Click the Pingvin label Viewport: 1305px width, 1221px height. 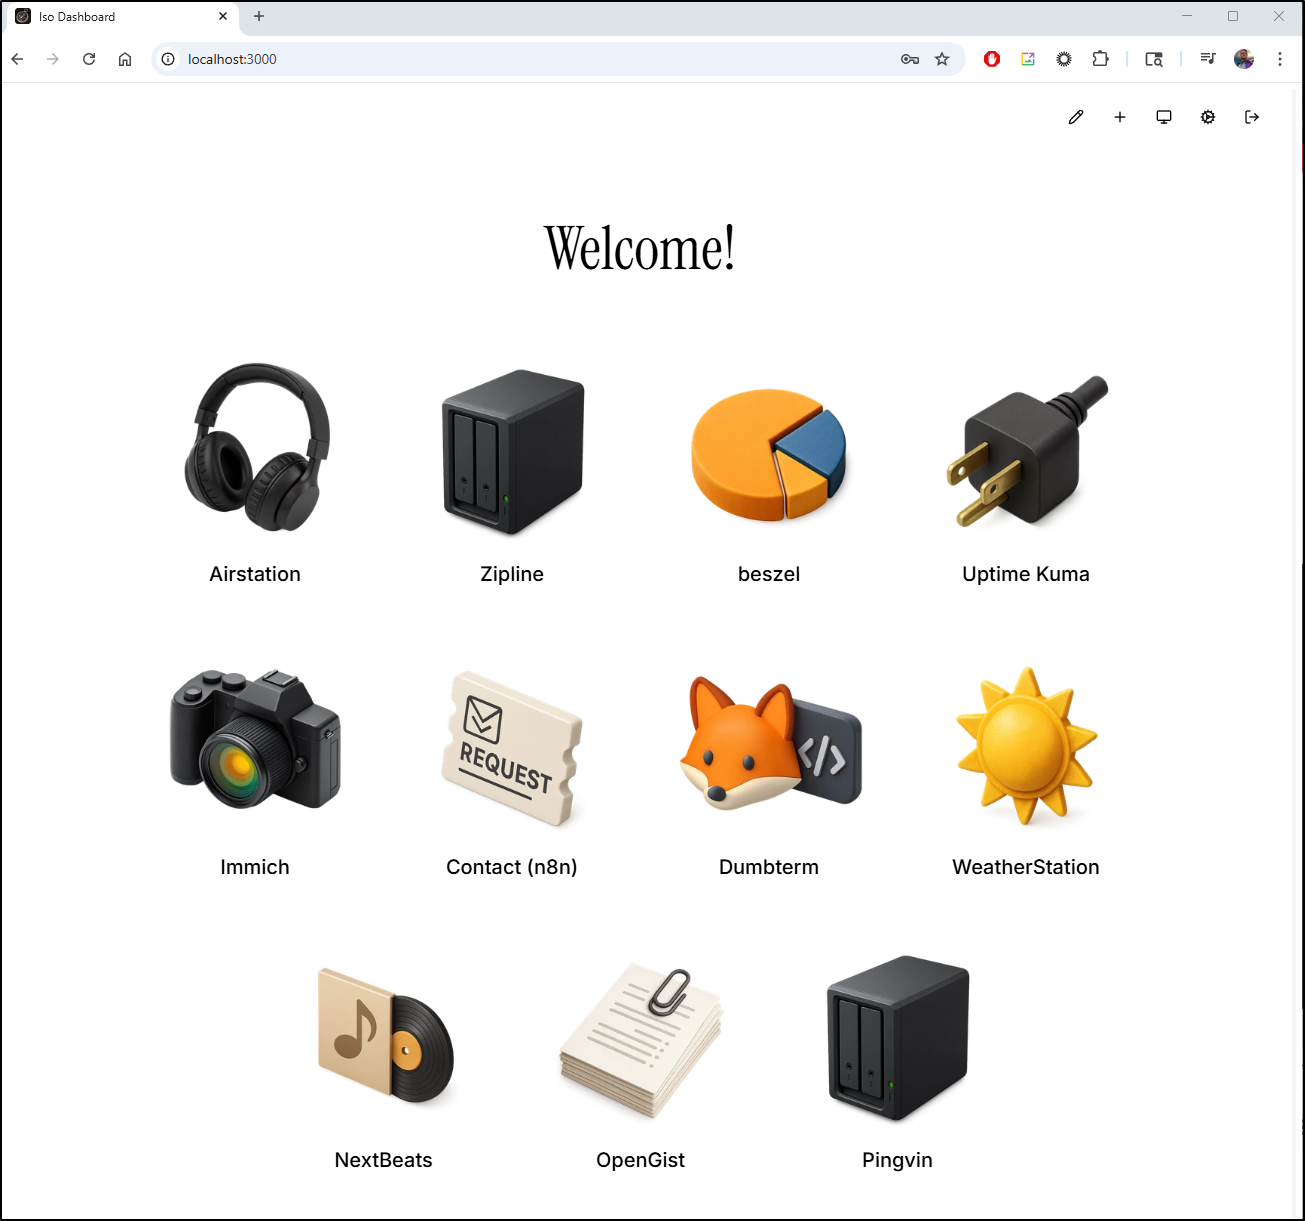tap(898, 1160)
